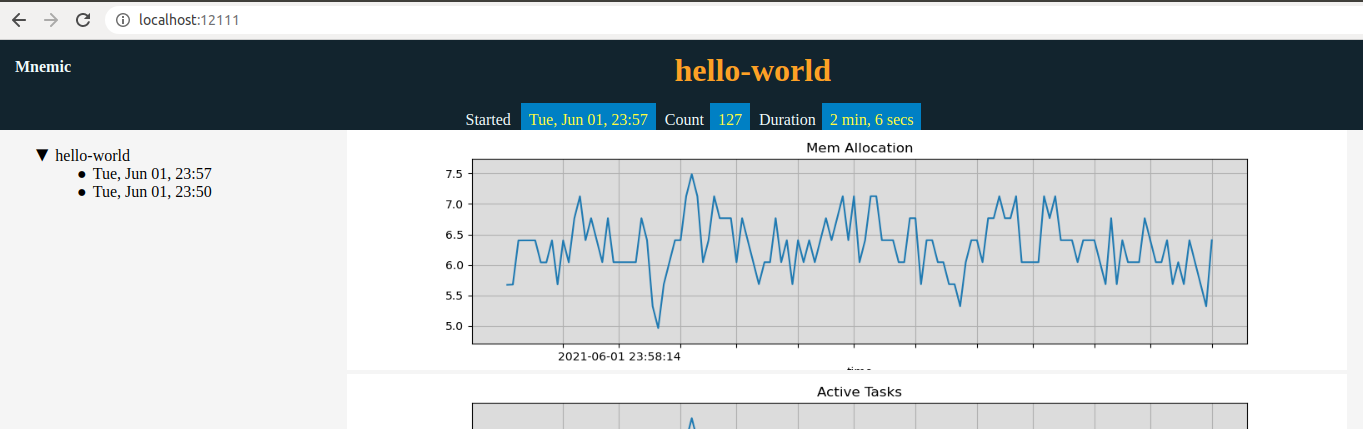Click the Count label in header
The width and height of the screenshot is (1363, 429).
684,119
